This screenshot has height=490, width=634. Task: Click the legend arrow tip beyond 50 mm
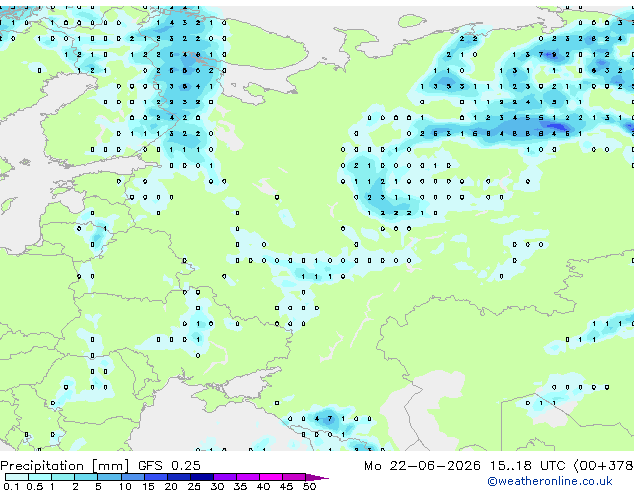[317, 477]
